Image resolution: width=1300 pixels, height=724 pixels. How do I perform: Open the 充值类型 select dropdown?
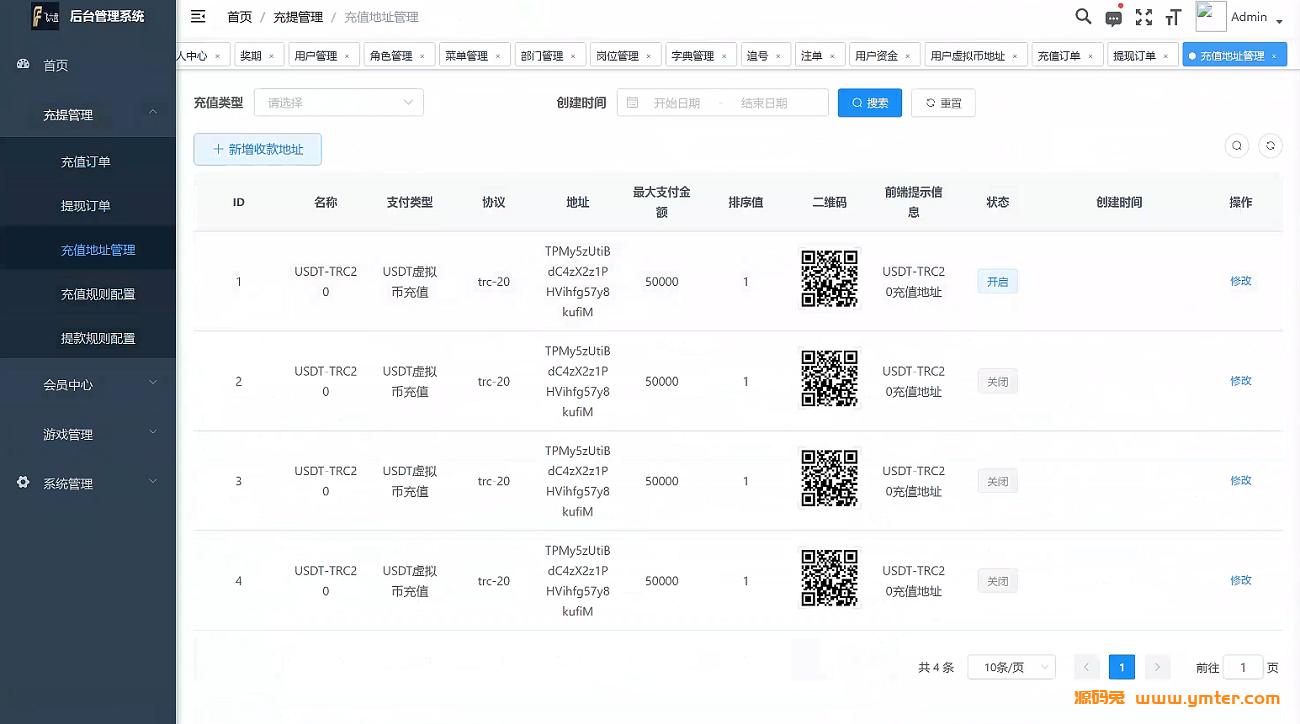coord(339,103)
